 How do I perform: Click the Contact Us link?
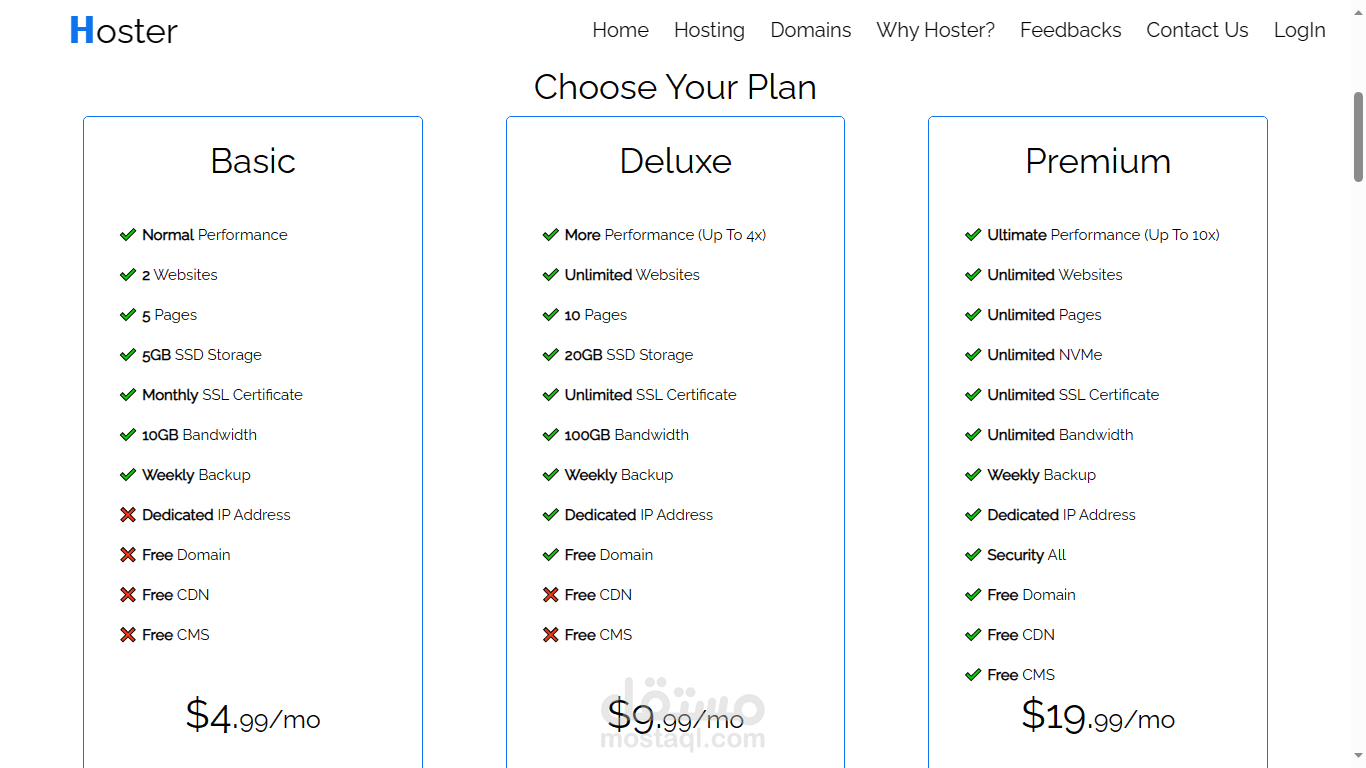click(1197, 31)
